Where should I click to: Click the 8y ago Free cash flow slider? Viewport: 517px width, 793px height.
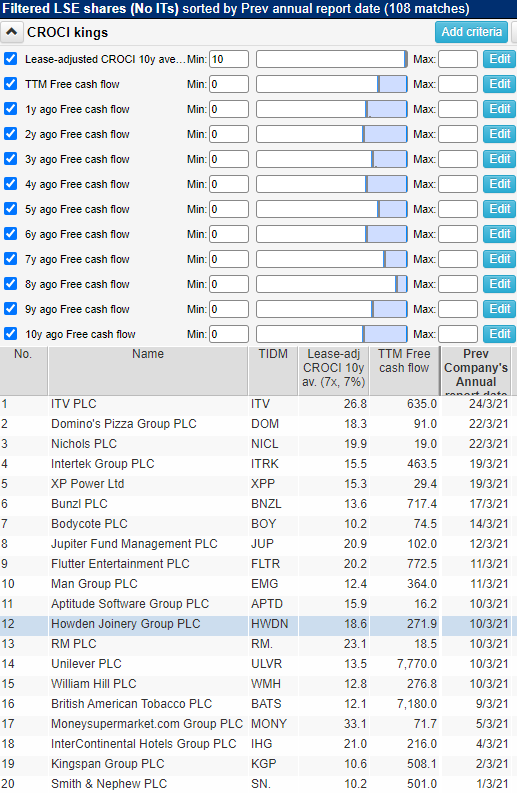[331, 284]
